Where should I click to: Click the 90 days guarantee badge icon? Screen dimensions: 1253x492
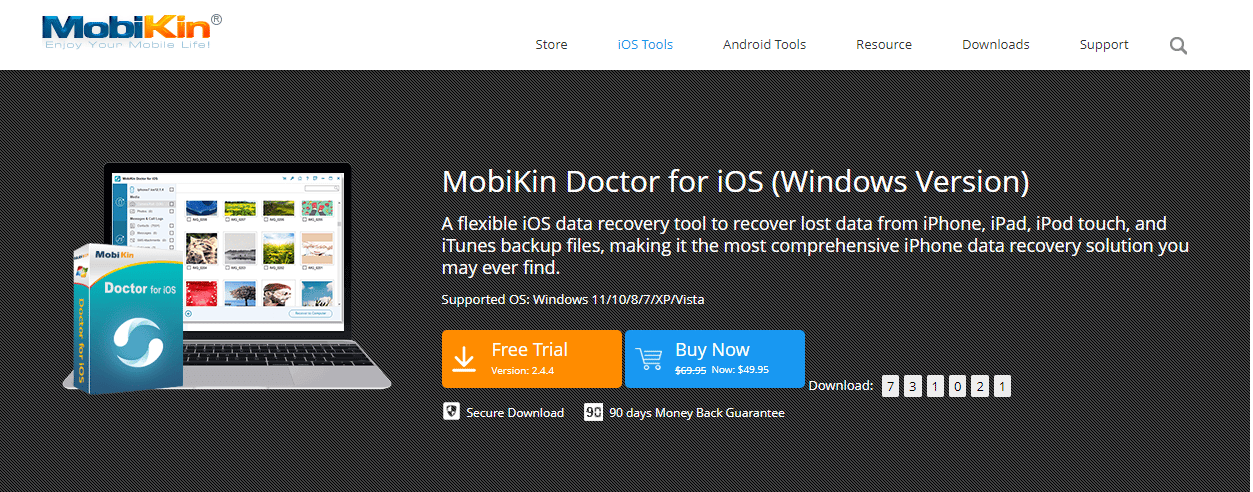click(x=593, y=412)
